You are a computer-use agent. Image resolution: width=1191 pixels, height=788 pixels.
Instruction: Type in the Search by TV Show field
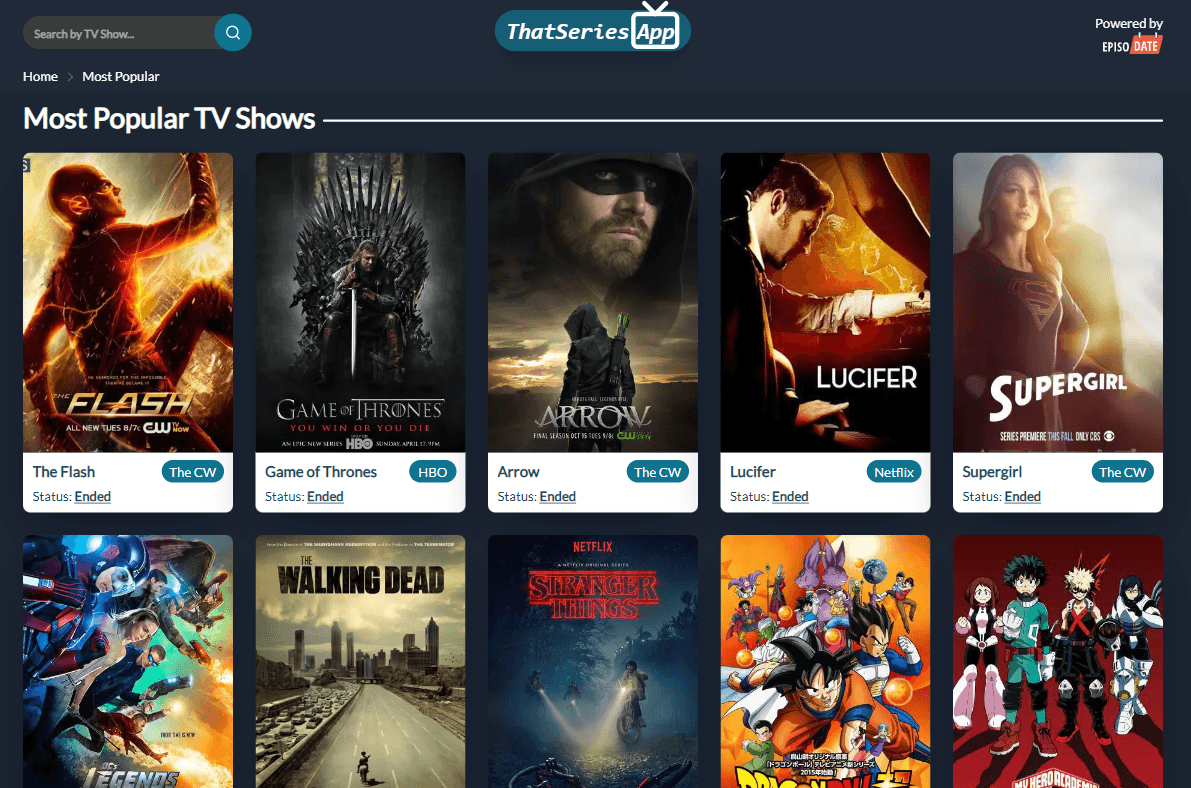click(x=118, y=34)
